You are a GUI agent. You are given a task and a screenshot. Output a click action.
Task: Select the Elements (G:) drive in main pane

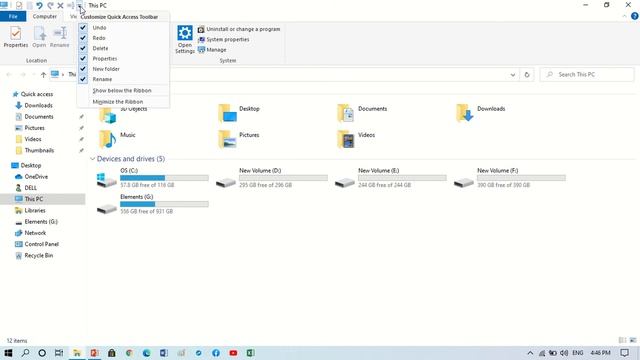(x=153, y=204)
